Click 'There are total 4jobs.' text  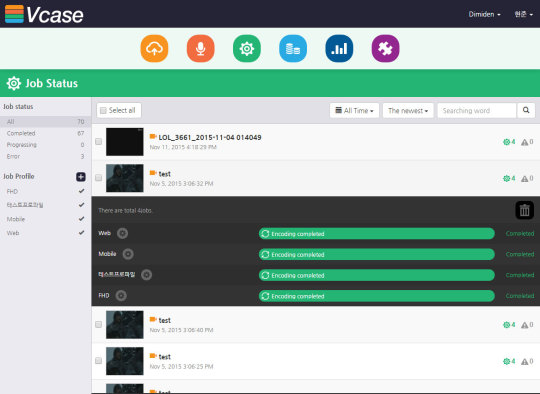point(126,210)
